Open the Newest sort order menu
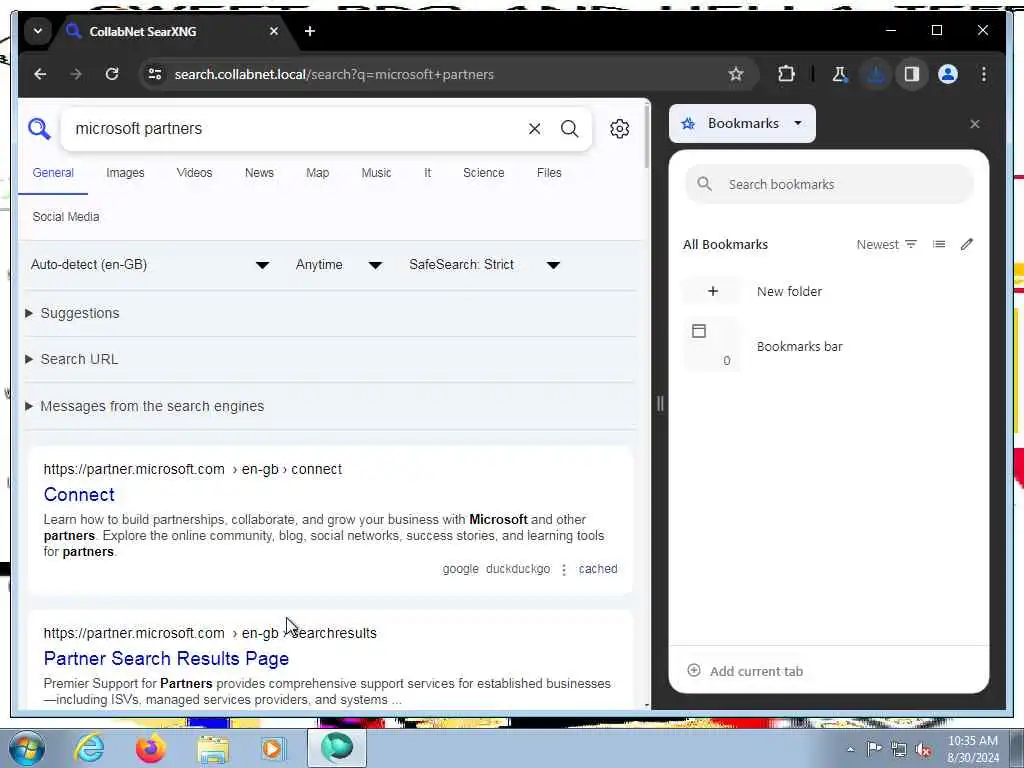Viewport: 1024px width, 768px height. (x=887, y=244)
